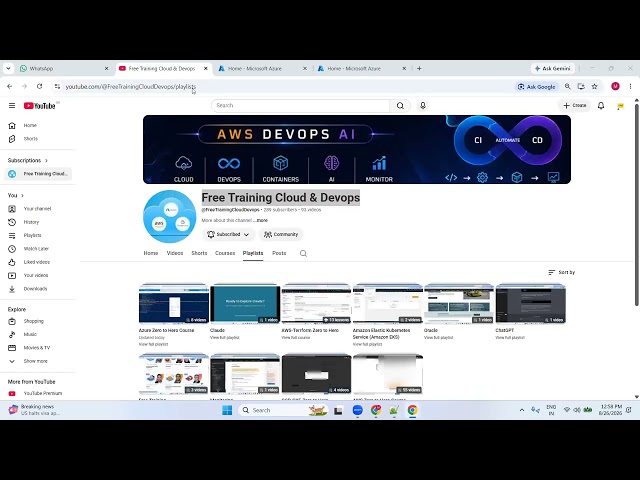This screenshot has width=640, height=480.
Task: Switch to channel Posts tab
Action: pos(279,253)
